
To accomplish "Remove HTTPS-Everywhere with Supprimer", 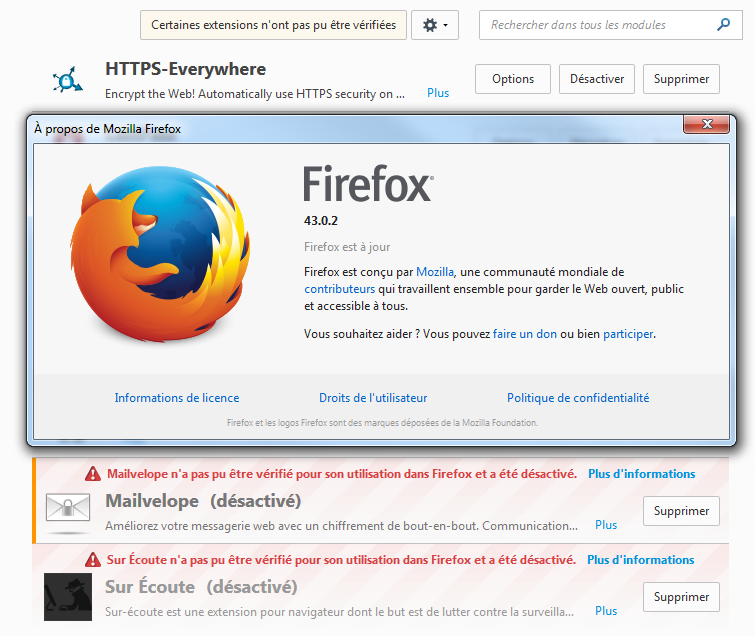I will [x=681, y=79].
